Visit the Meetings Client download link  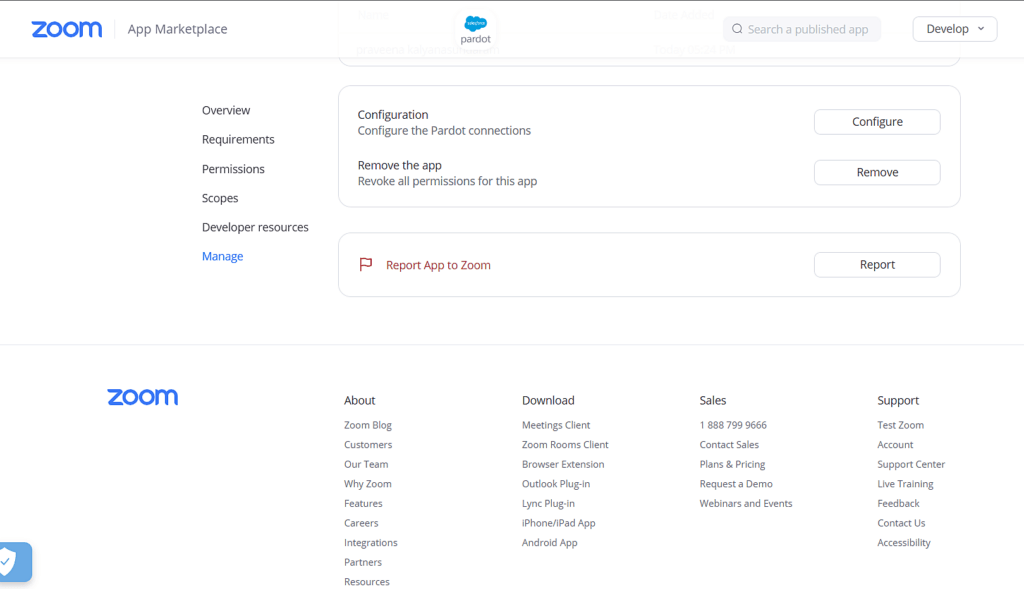click(556, 425)
